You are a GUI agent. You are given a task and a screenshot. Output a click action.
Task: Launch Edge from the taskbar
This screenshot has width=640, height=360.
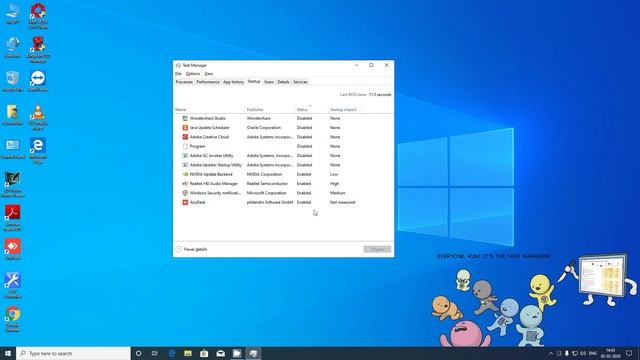click(172, 353)
